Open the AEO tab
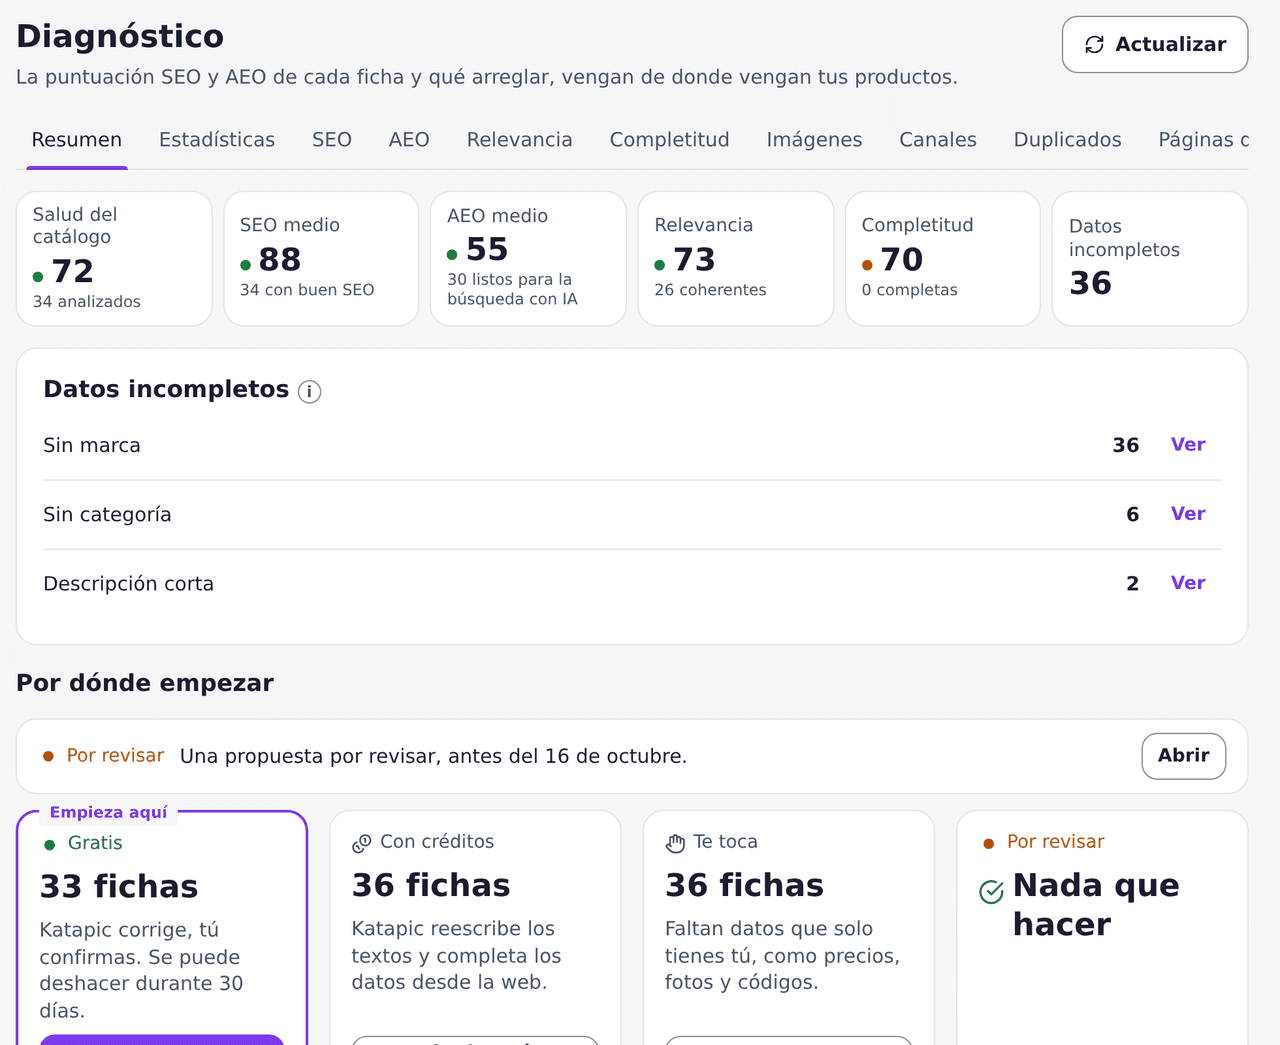Screen dimensions: 1280x1045 409,140
